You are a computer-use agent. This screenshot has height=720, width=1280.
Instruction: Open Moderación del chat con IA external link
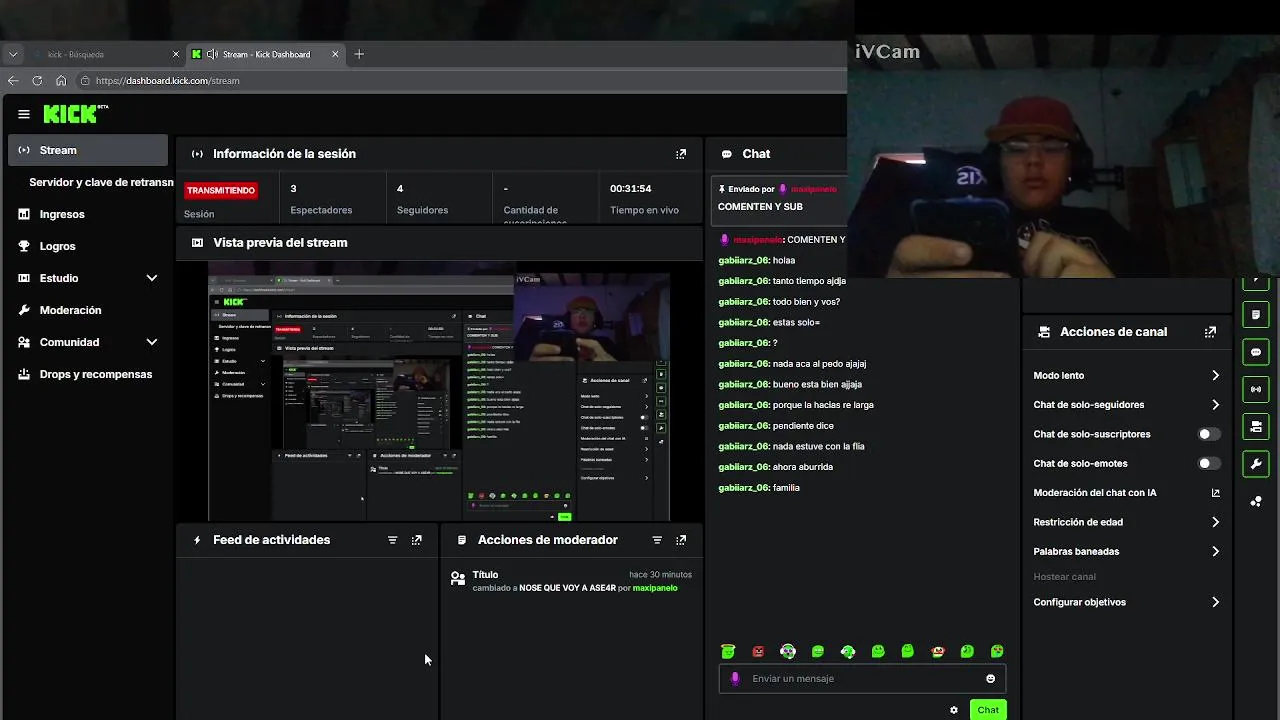1216,493
